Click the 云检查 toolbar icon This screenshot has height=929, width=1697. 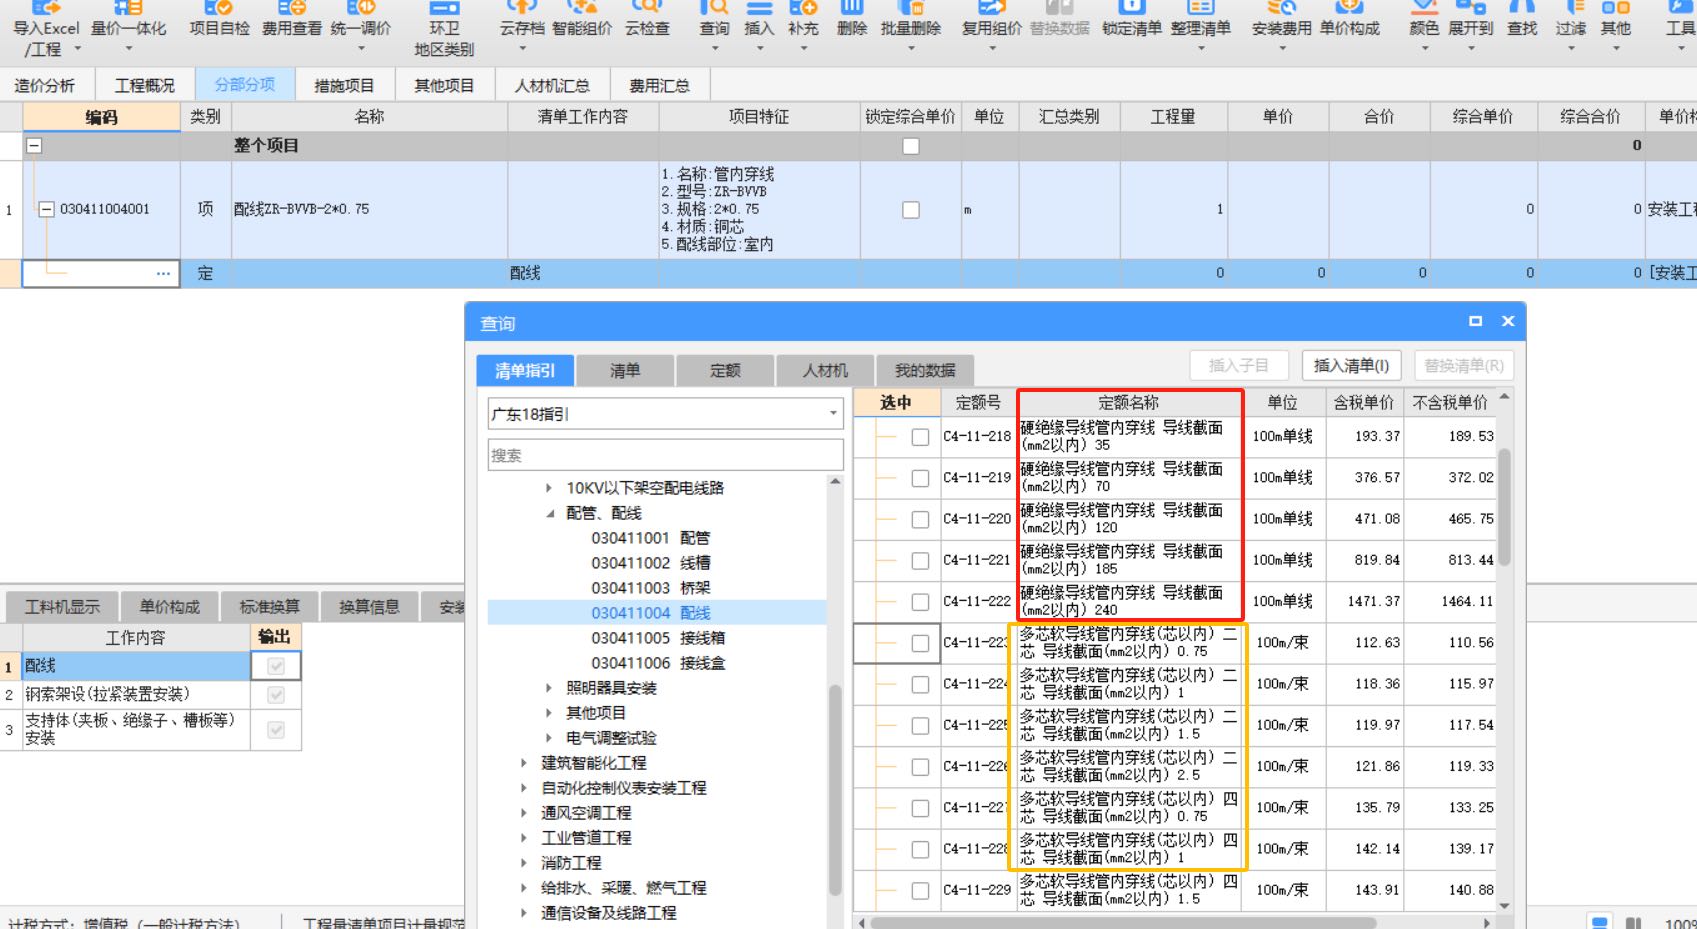point(647,20)
